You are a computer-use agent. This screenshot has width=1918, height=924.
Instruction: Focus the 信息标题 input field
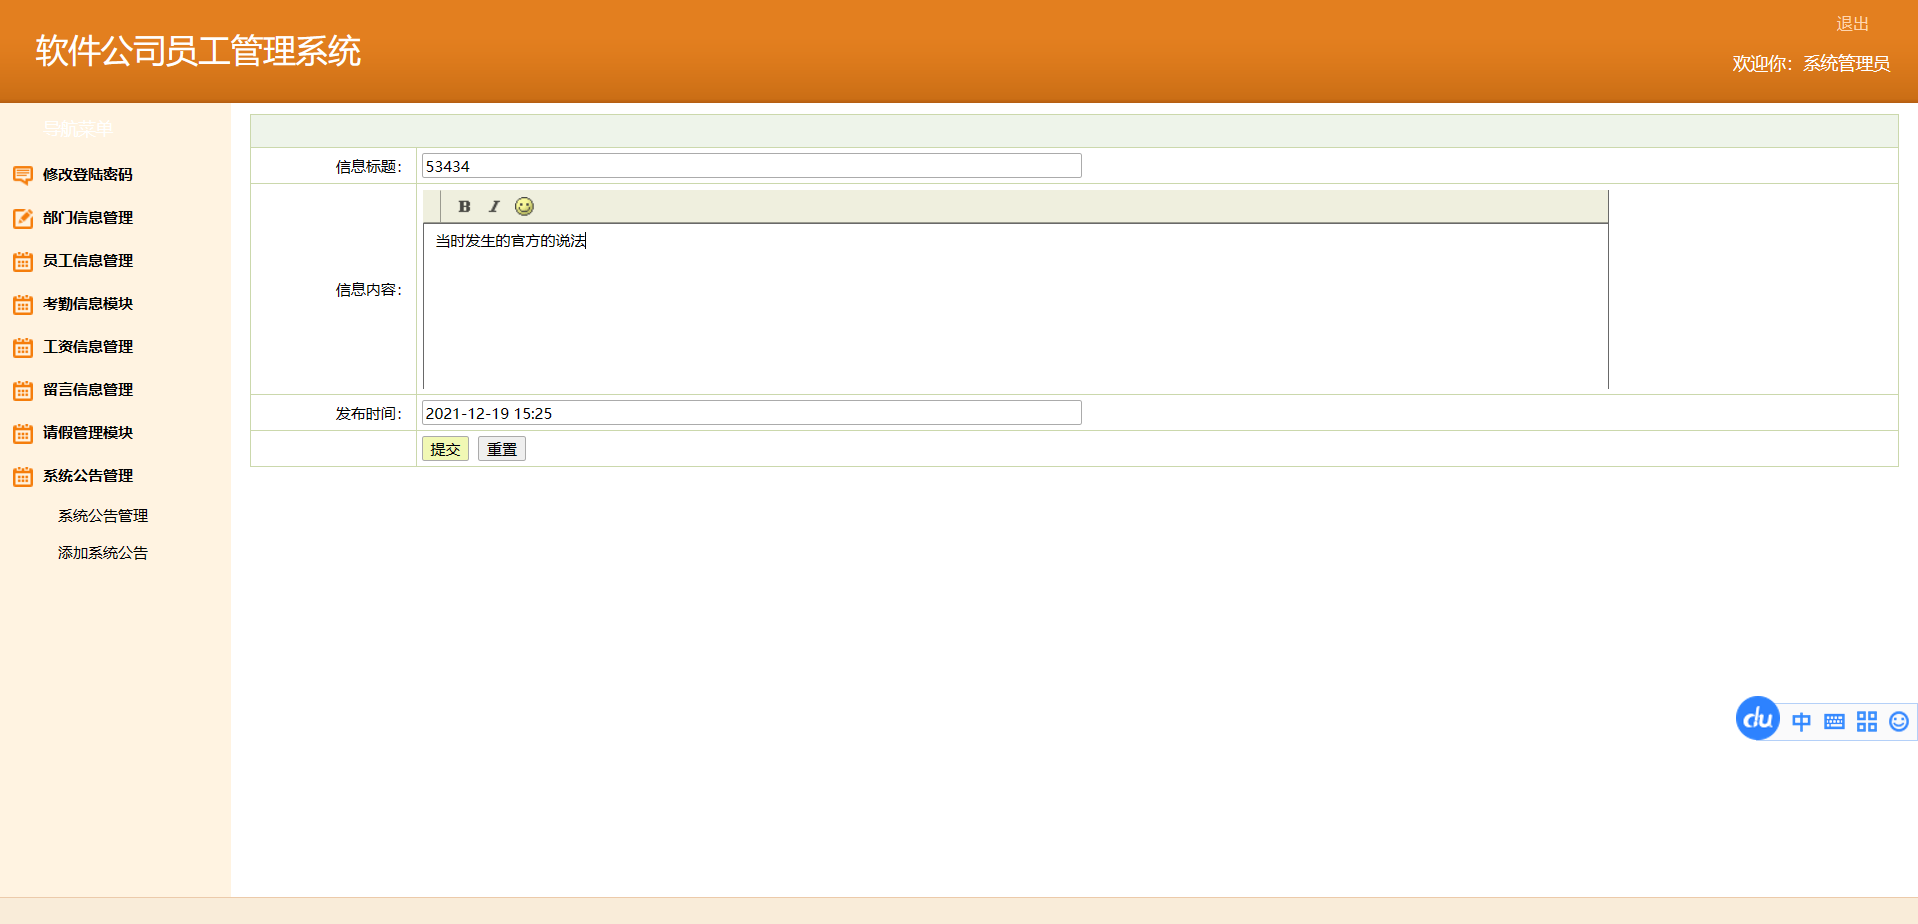pos(751,166)
